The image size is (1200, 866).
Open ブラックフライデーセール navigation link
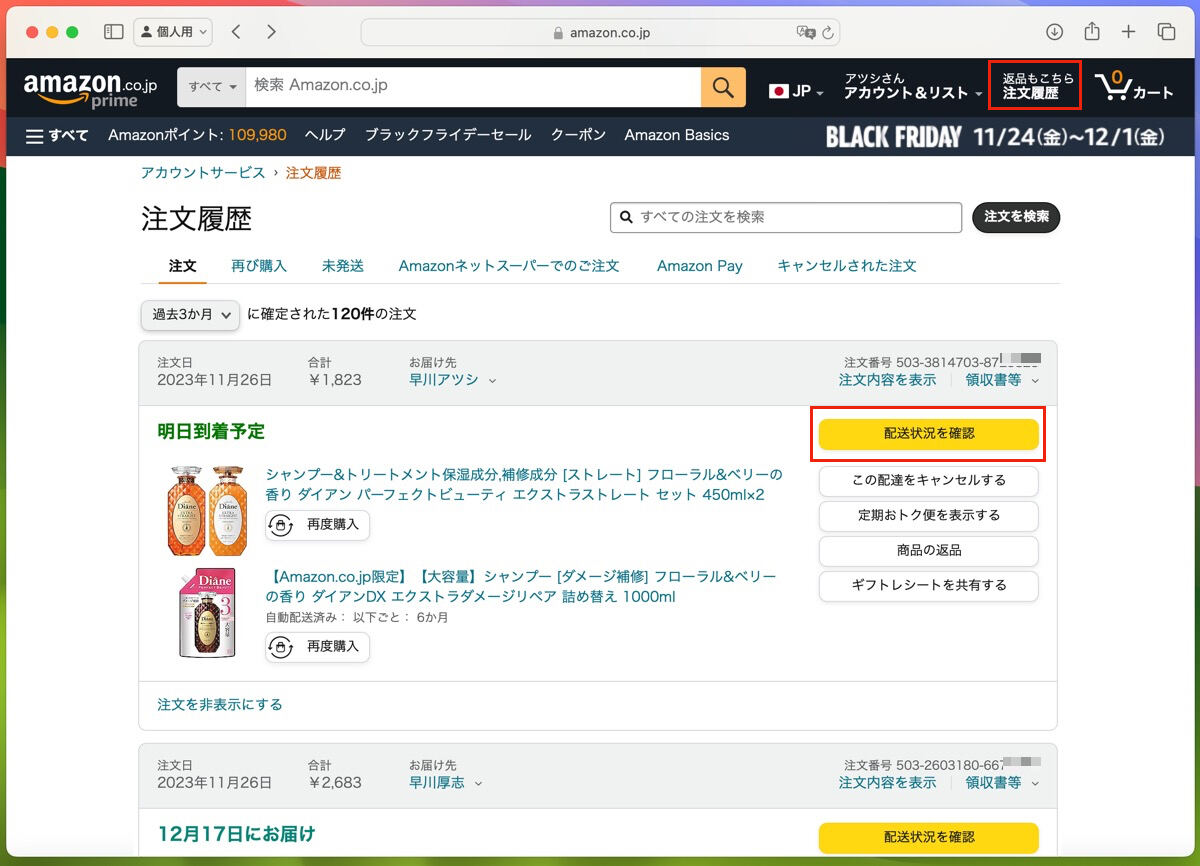click(x=448, y=135)
